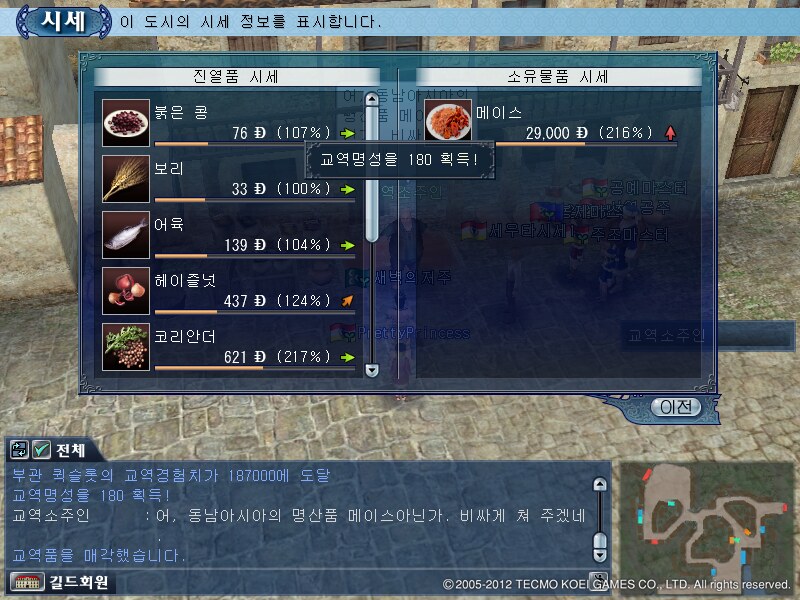Open the guild member (길드회원) building icon
This screenshot has height=600, width=800.
[x=28, y=582]
